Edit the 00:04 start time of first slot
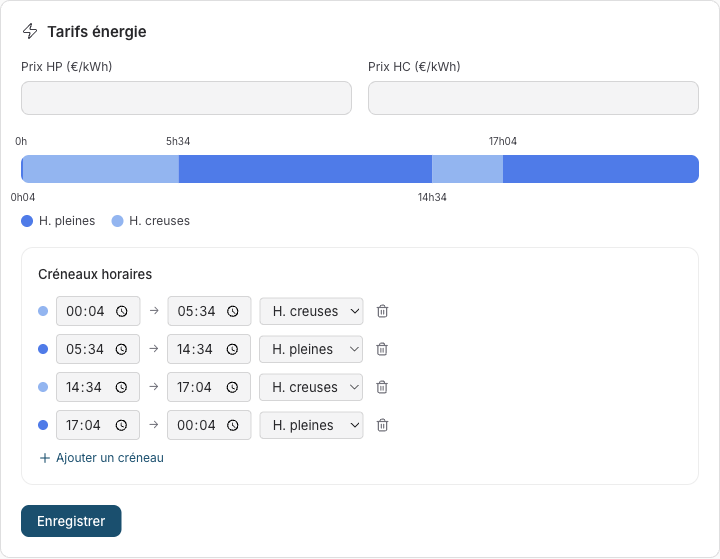The height and width of the screenshot is (559, 720). click(x=98, y=311)
